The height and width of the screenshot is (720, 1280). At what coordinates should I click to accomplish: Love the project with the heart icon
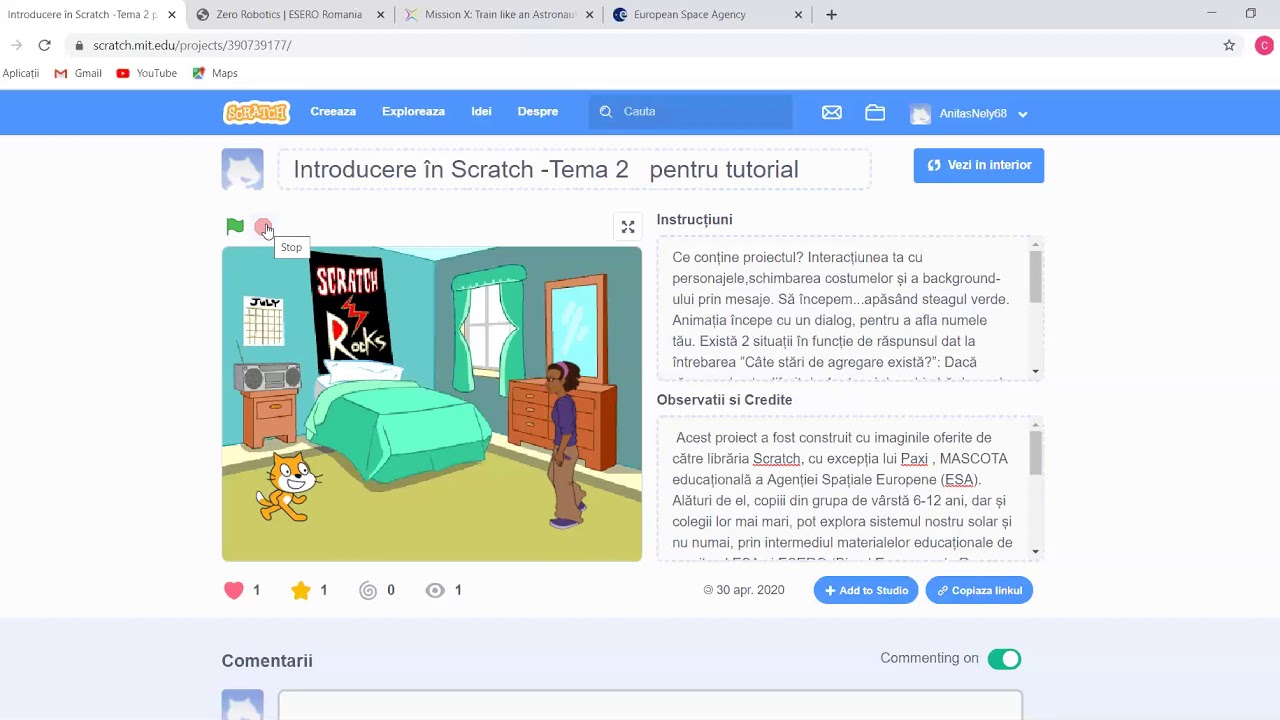pos(234,590)
